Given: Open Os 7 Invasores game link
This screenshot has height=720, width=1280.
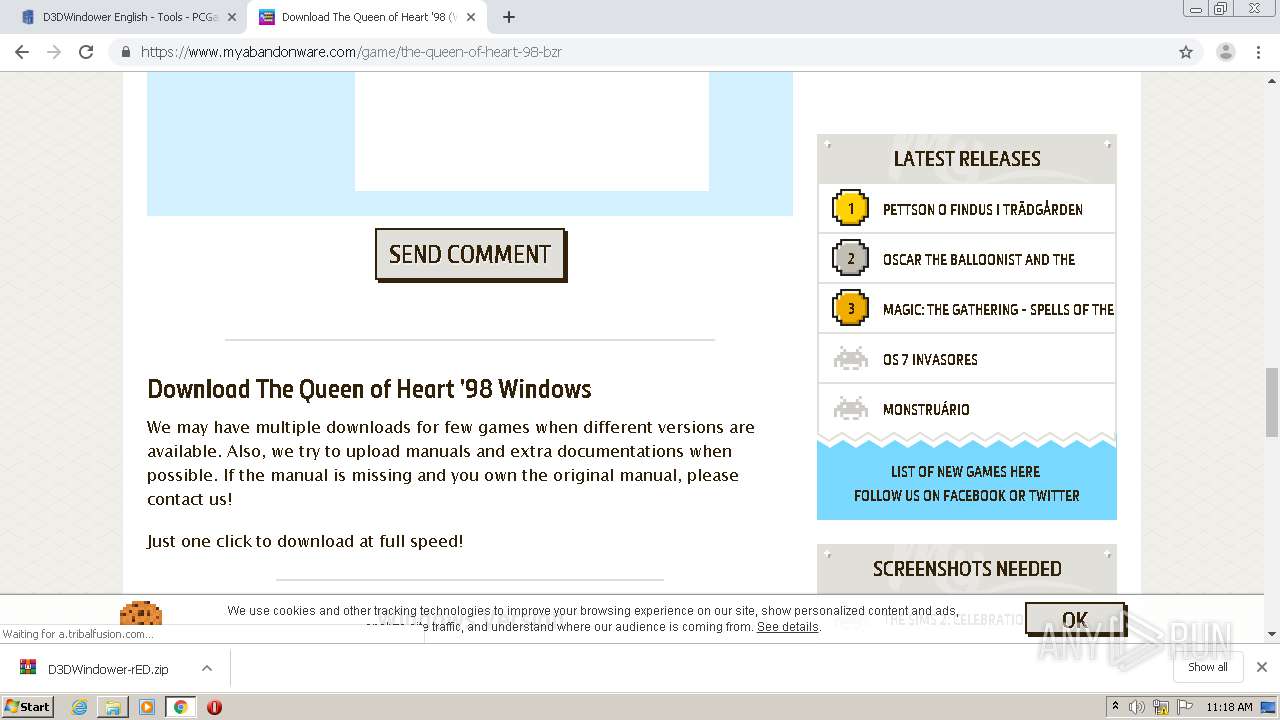Looking at the screenshot, I should click(930, 359).
